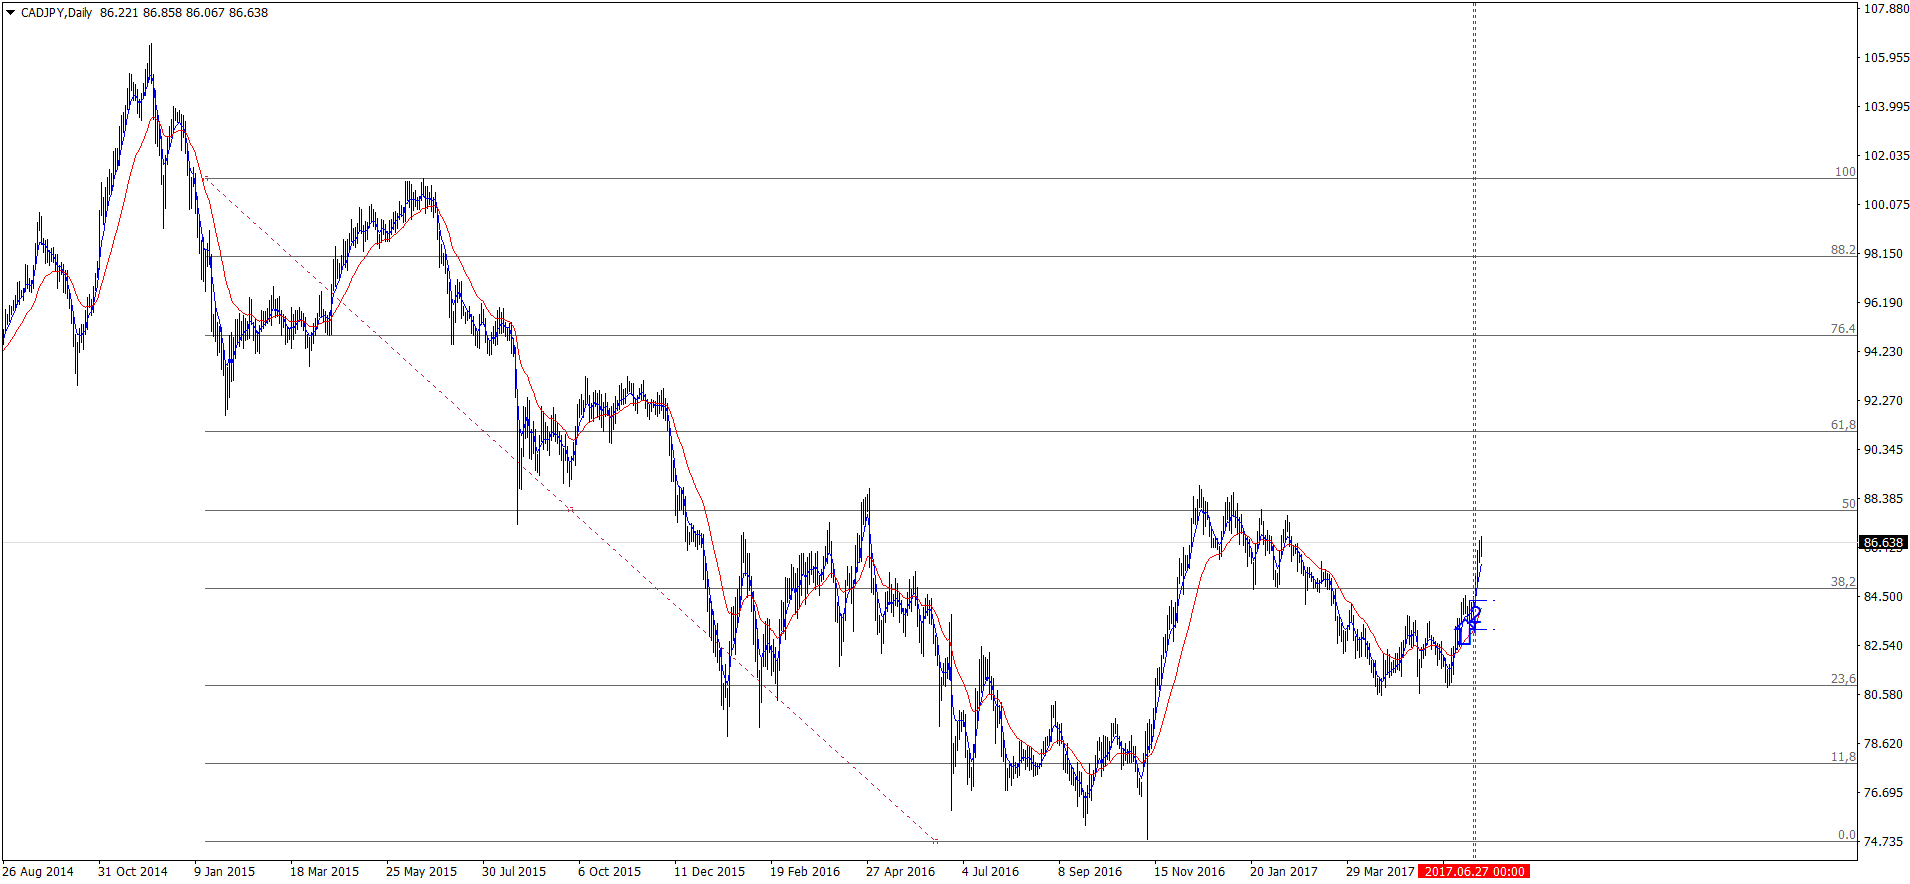Screen dimensions: 1910x884
Task: Click the 11 Dec 2015 date label
Action: pos(709,872)
